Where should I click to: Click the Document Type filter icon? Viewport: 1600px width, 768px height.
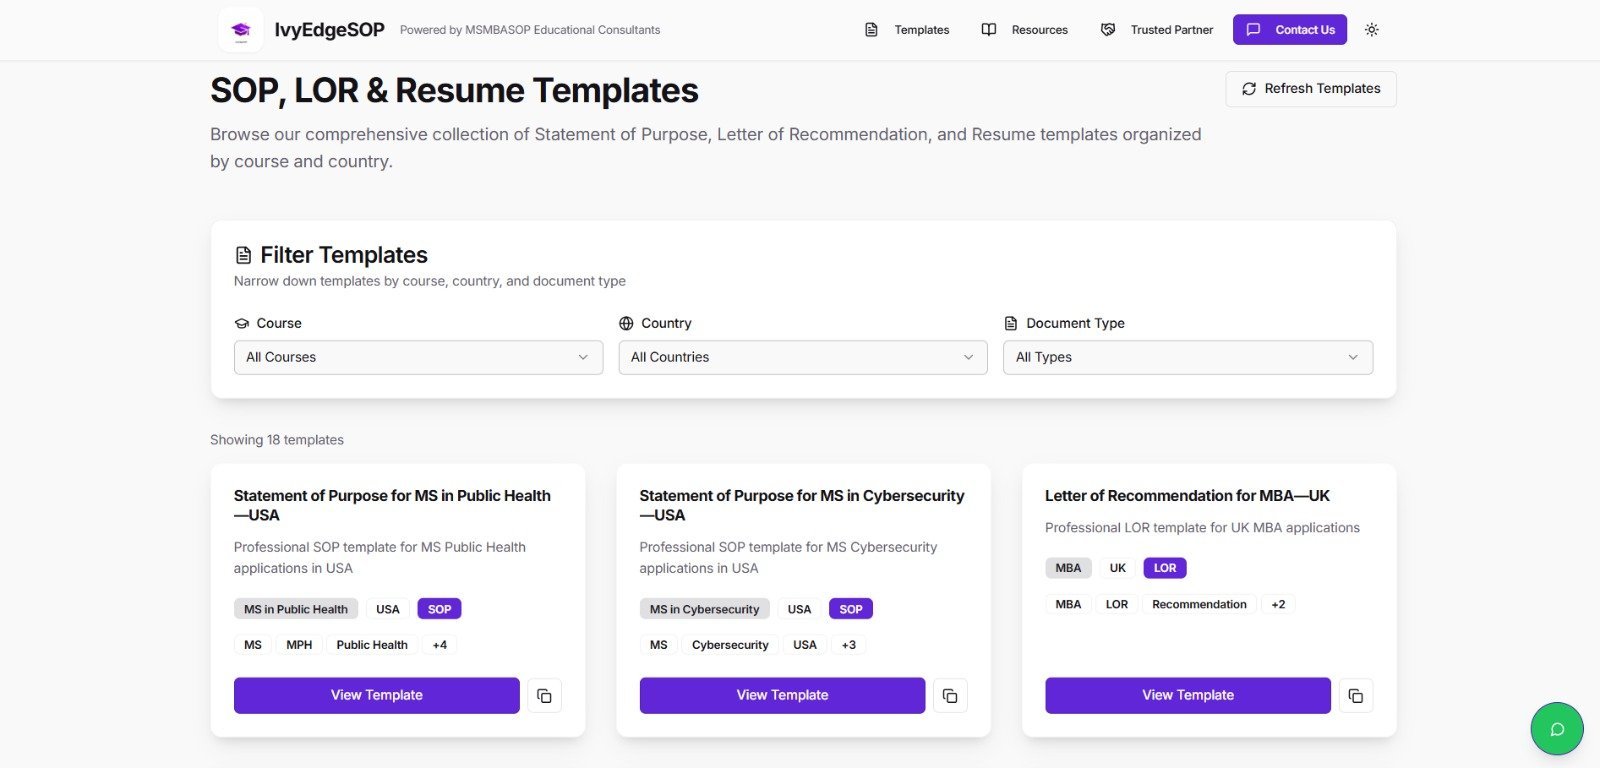(1011, 322)
